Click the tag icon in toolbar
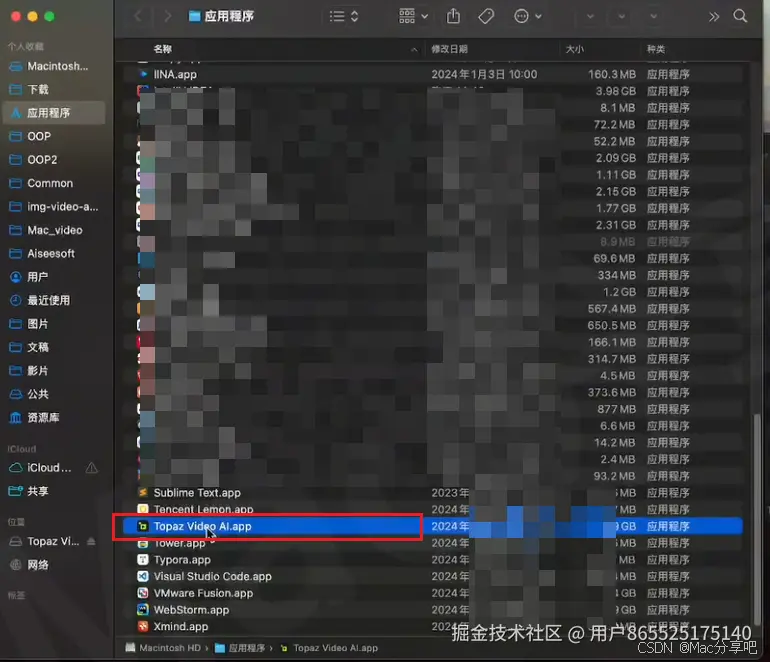The image size is (770, 662). pyautogui.click(x=486, y=16)
